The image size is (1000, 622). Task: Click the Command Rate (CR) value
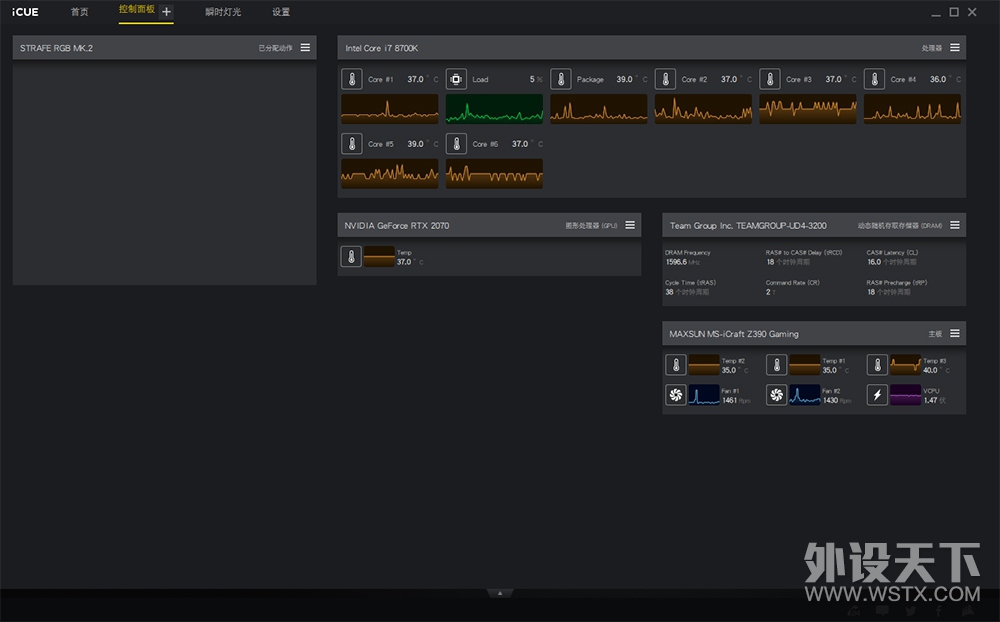pos(768,292)
